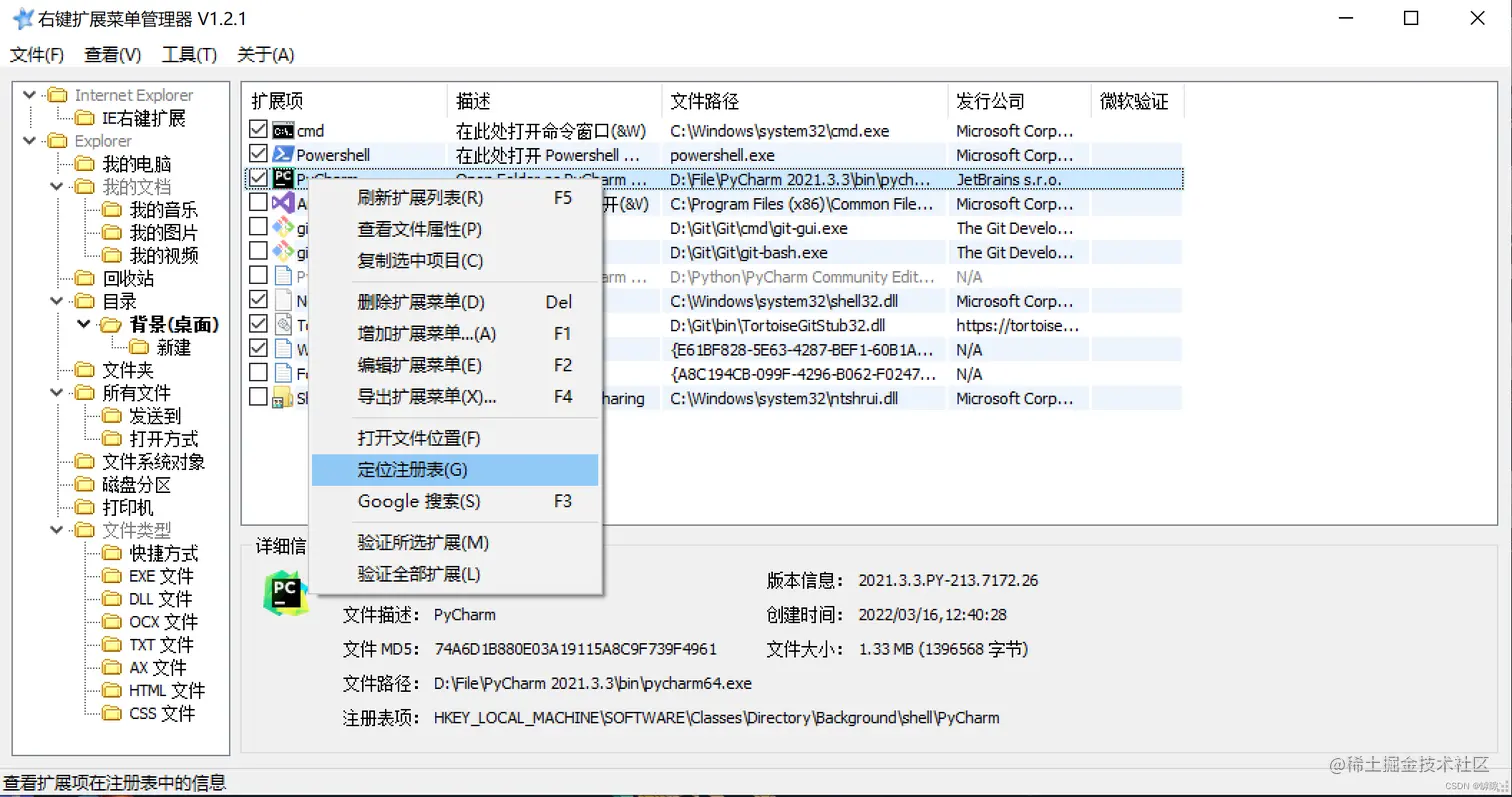This screenshot has height=797, width=1512.
Task: Collapse the 背景(桌面) tree node
Action: click(84, 324)
